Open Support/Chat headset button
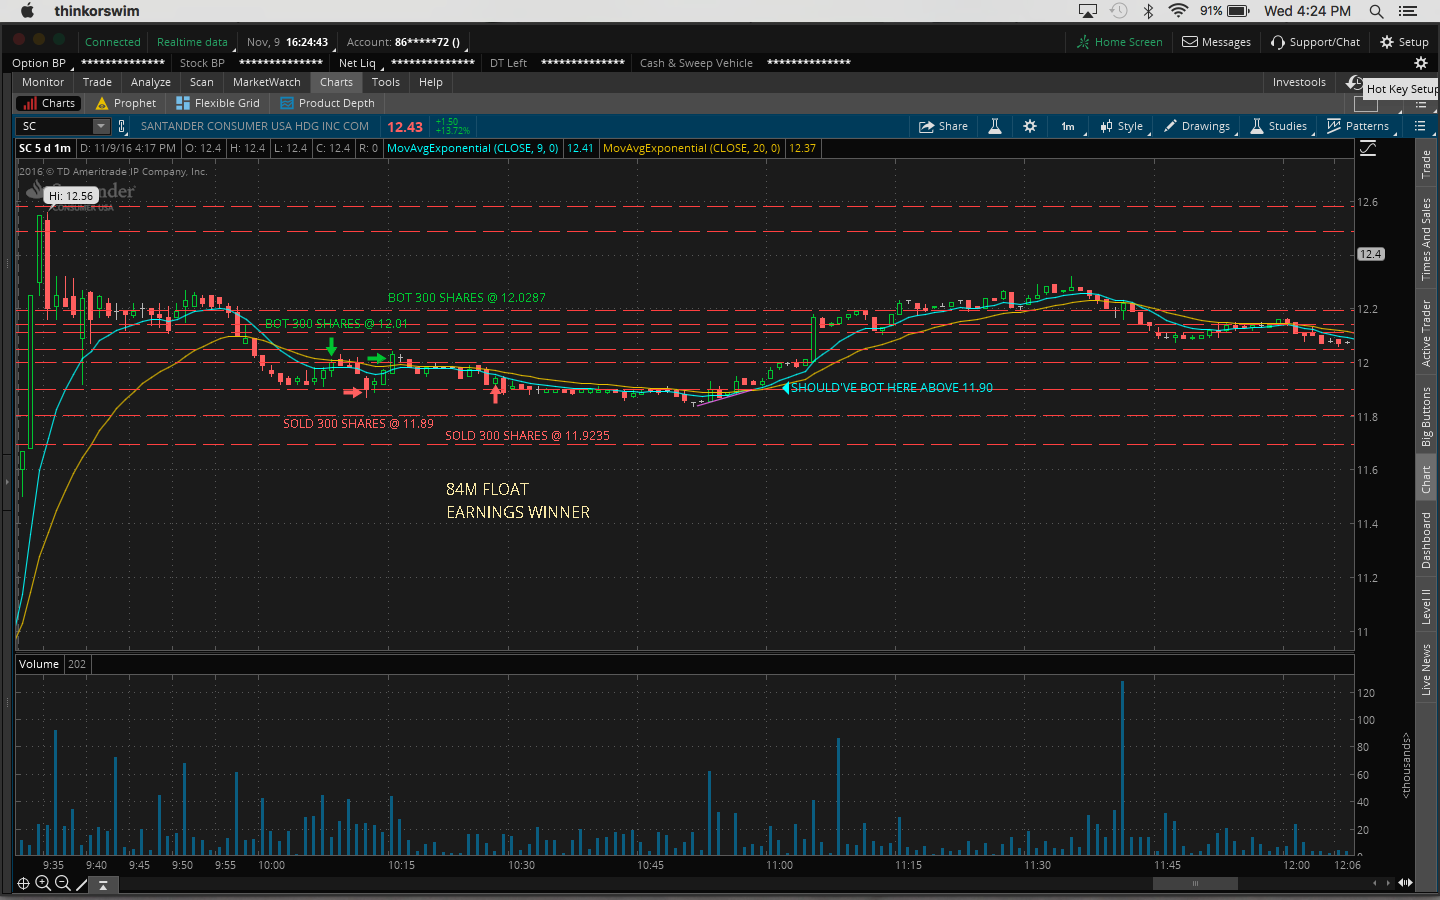Image resolution: width=1440 pixels, height=900 pixels. (x=1315, y=42)
